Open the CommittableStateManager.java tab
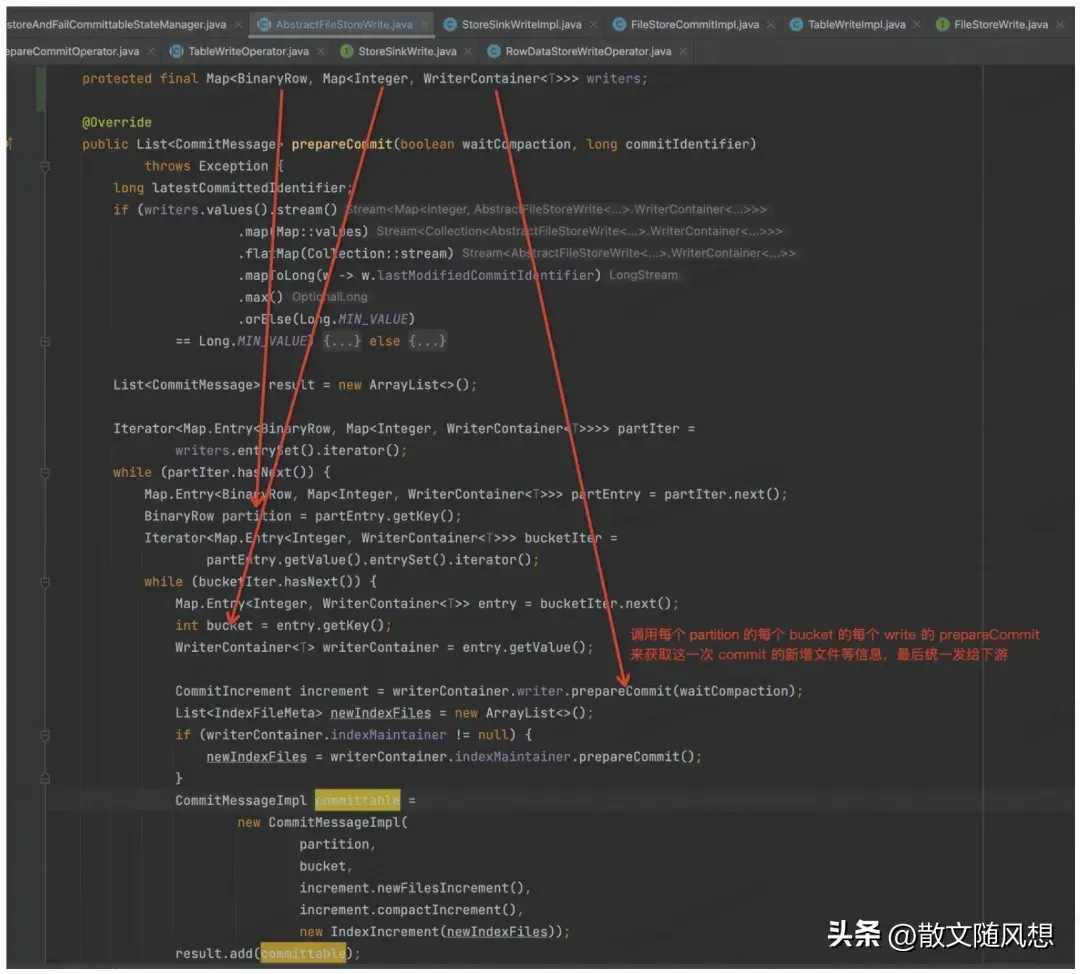The width and height of the screenshot is (1080, 974). (116, 25)
